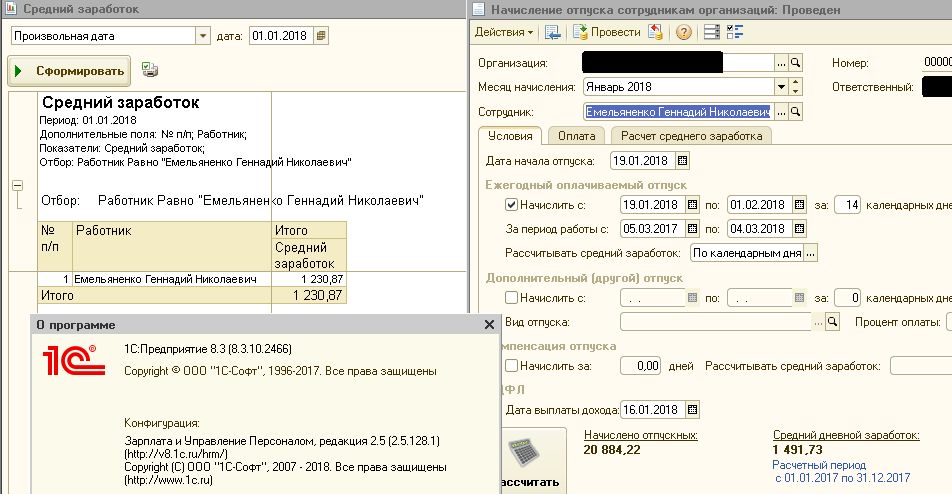This screenshot has width=952, height=494.
Task: Click the magnifier icon for Сотрудник
Action: (795, 112)
